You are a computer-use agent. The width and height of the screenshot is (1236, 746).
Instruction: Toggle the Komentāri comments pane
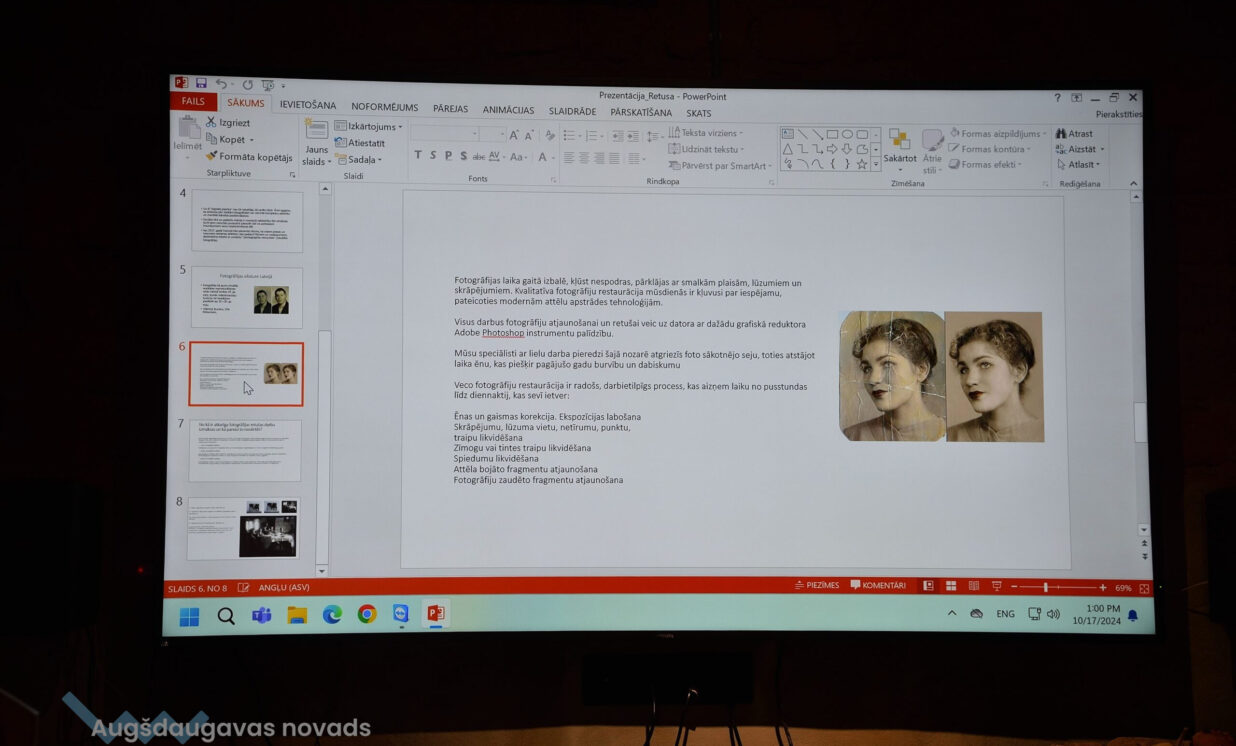point(878,585)
